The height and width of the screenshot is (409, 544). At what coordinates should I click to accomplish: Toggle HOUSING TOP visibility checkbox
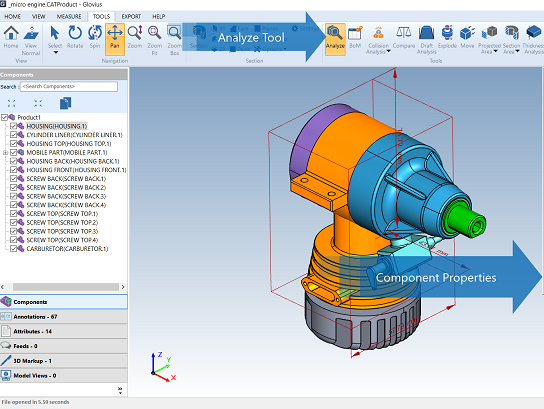13,144
